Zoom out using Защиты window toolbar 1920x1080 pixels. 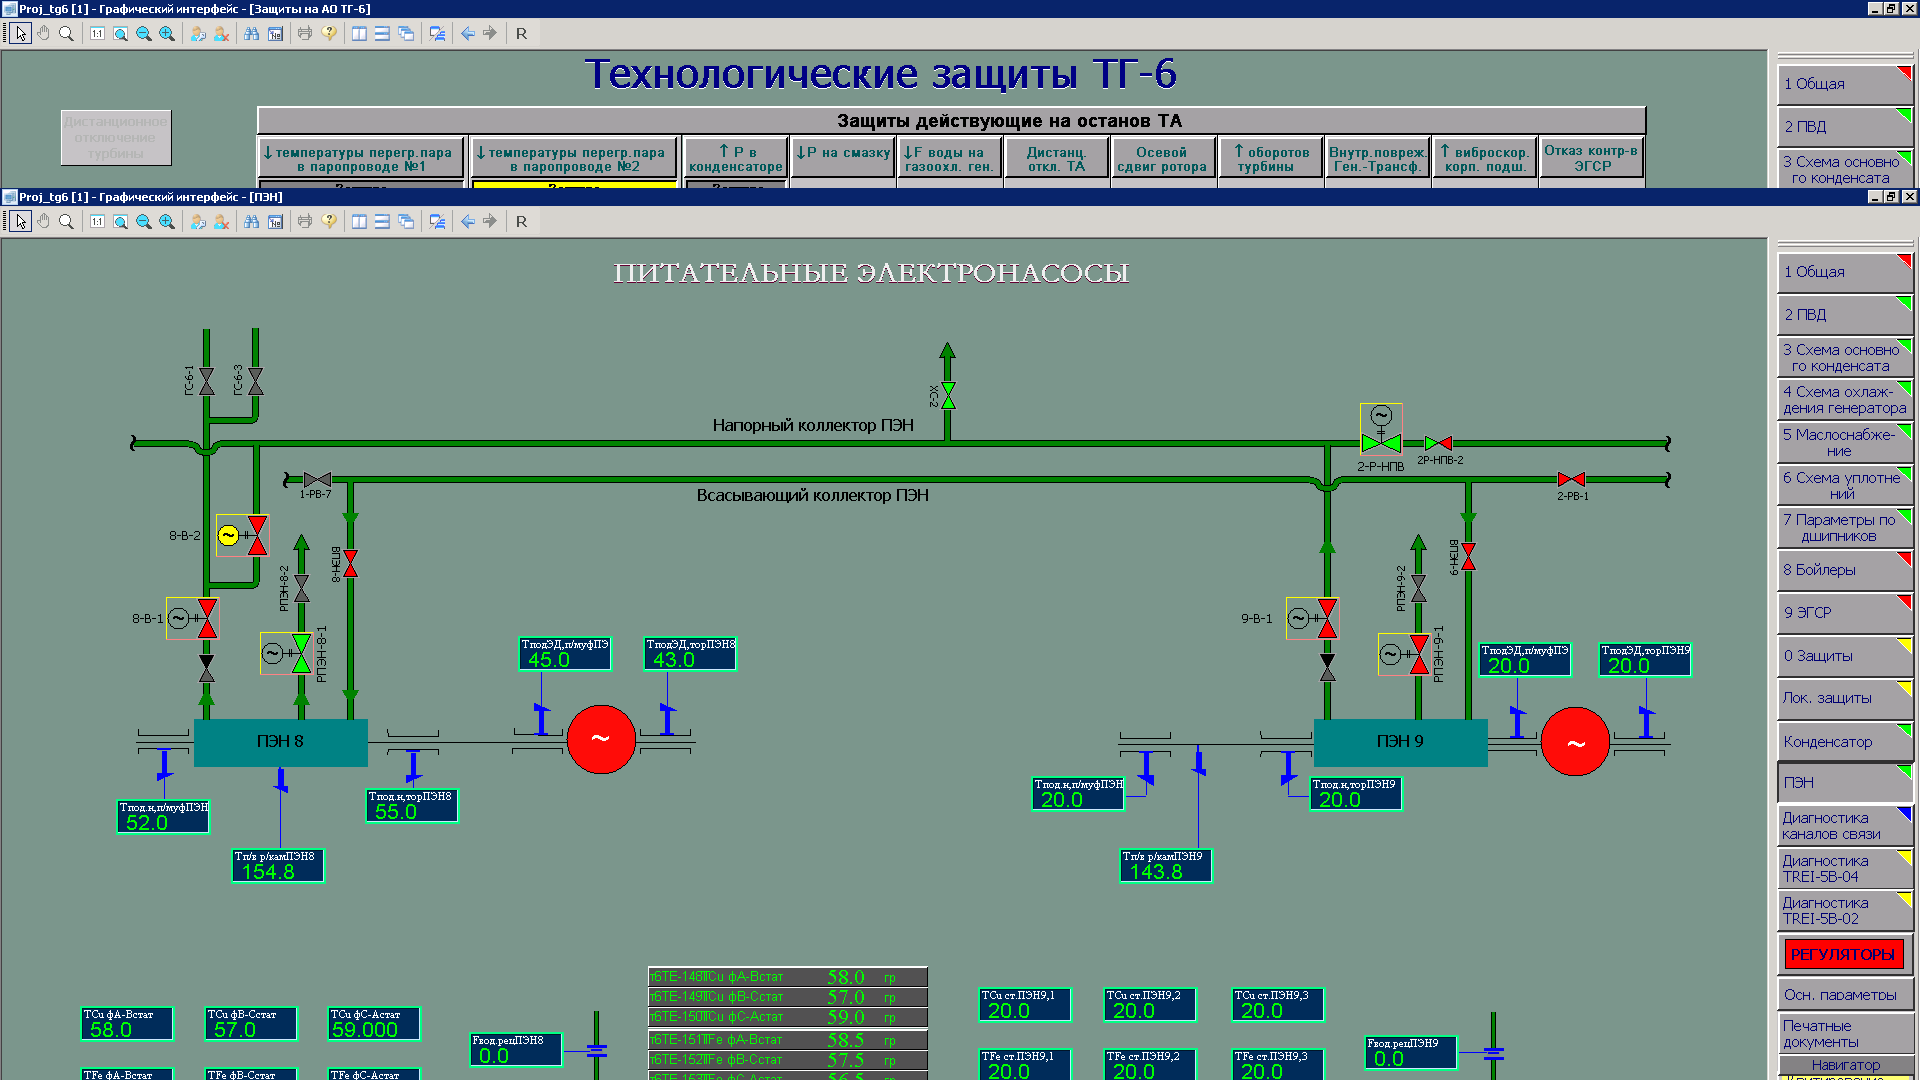(x=143, y=33)
